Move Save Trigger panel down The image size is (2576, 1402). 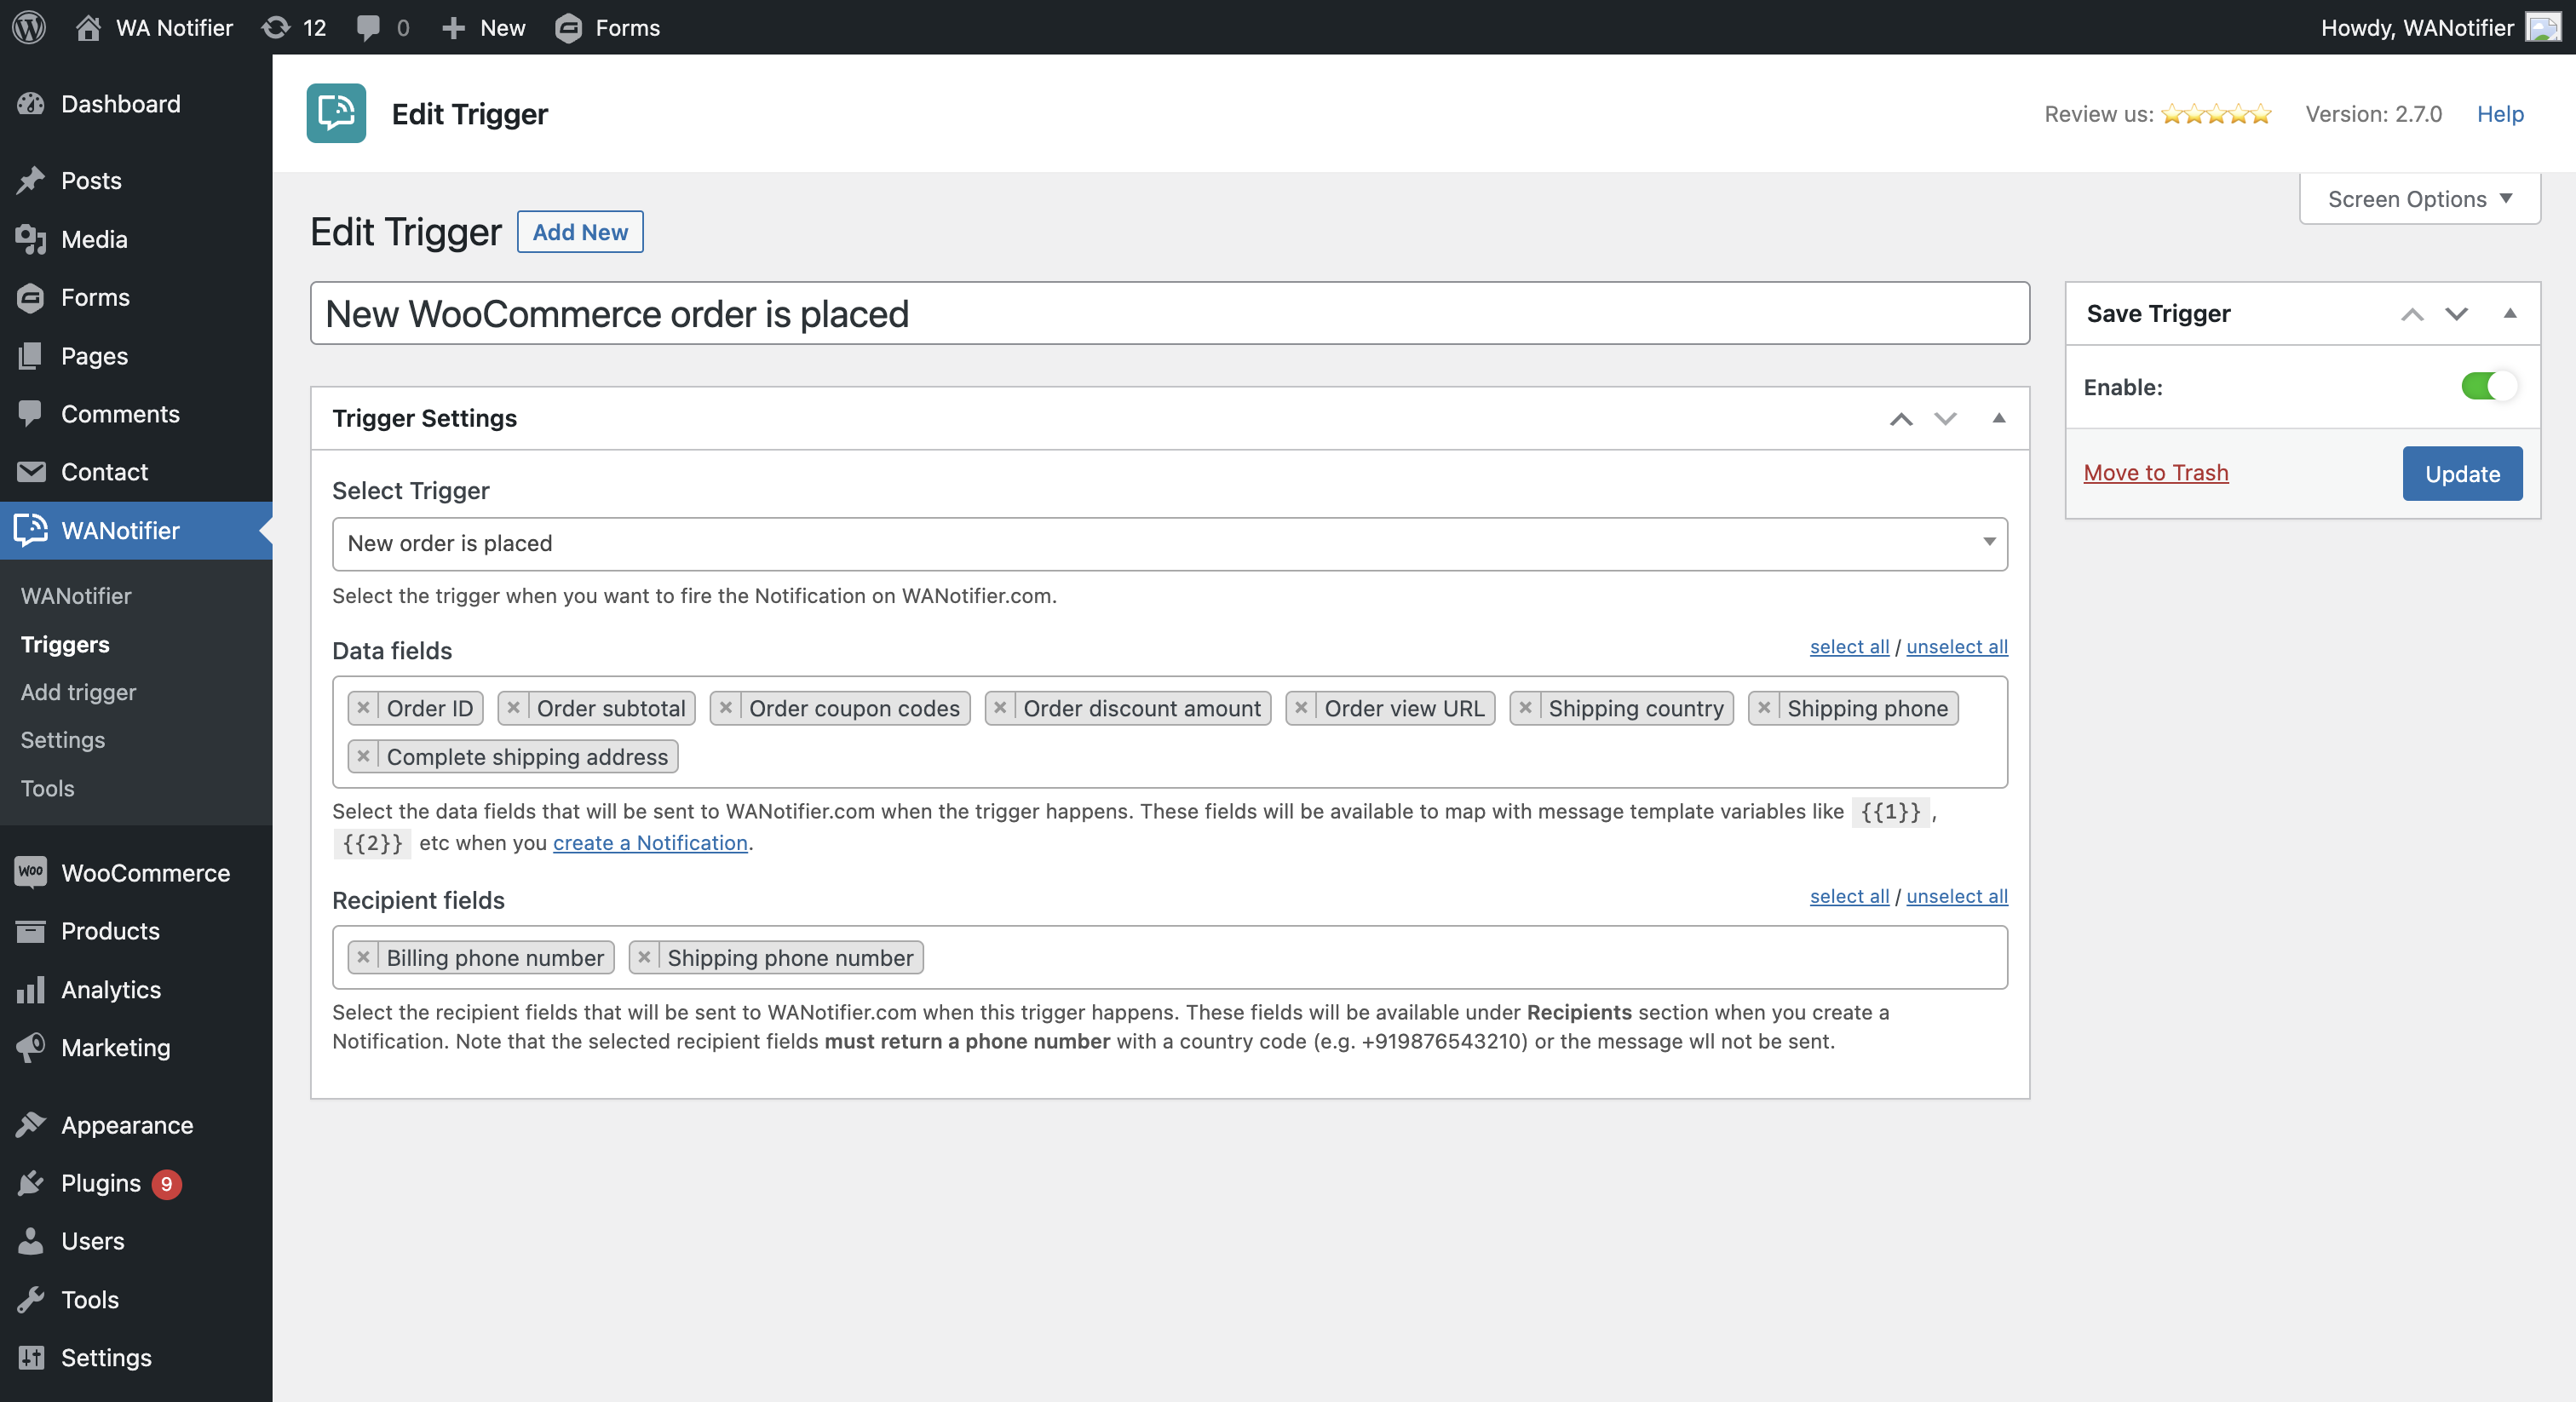(x=2456, y=314)
